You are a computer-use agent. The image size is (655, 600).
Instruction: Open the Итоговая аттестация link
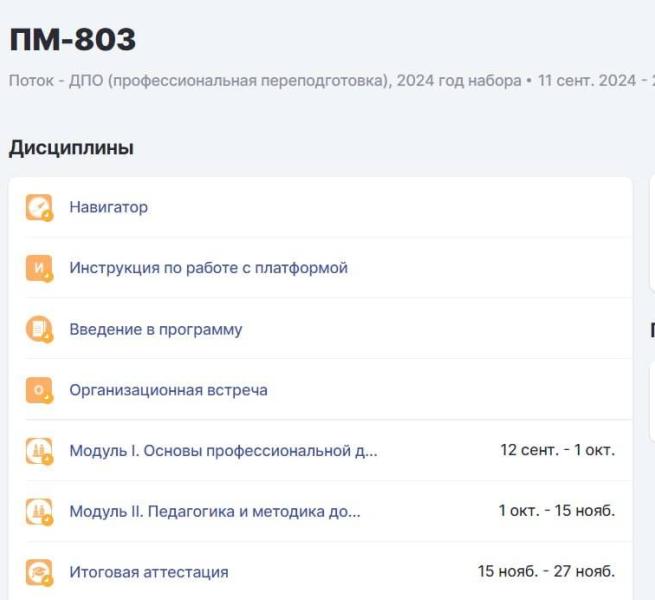(148, 572)
